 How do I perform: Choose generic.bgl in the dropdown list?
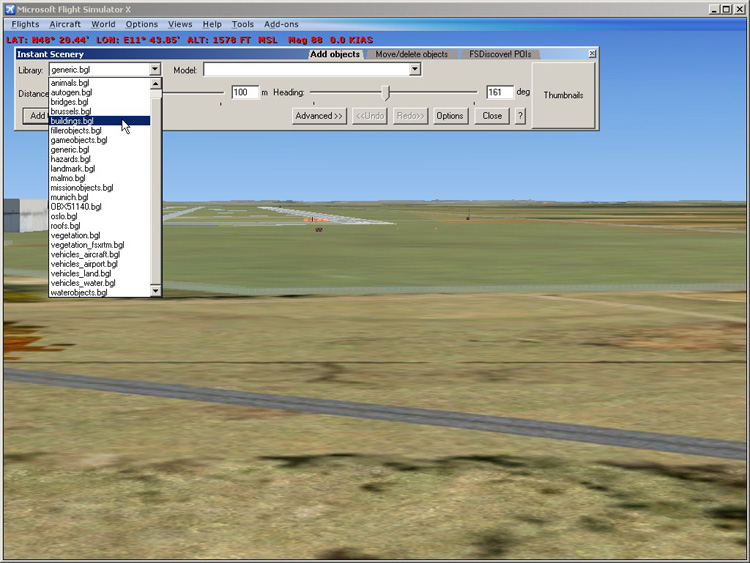click(99, 150)
